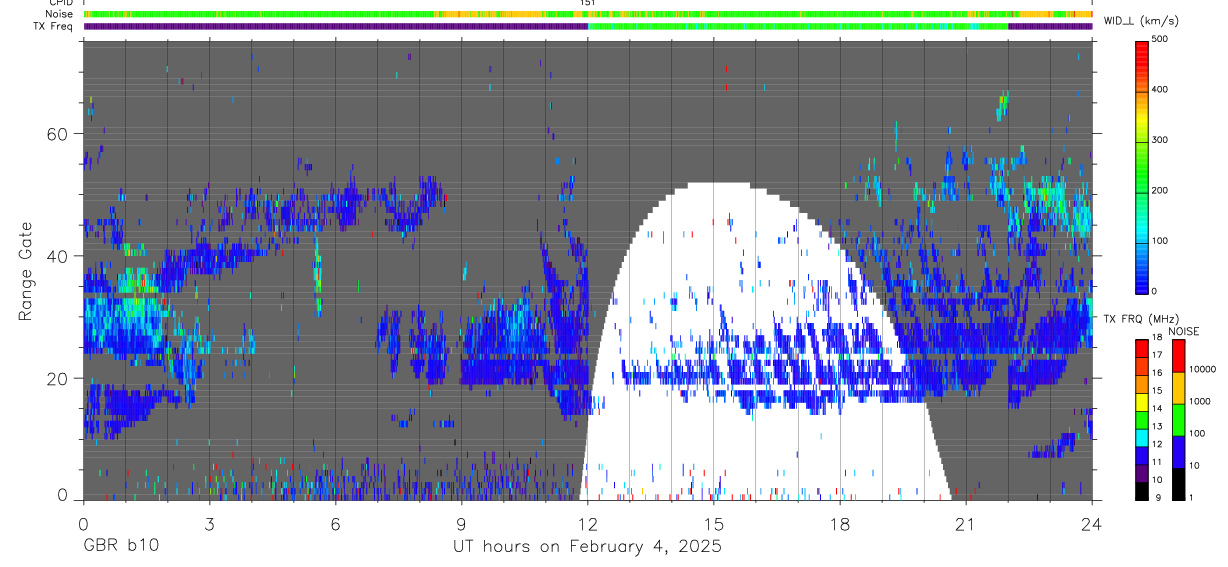
Task: Click the "CPID" row label at top
Action: point(62,3)
